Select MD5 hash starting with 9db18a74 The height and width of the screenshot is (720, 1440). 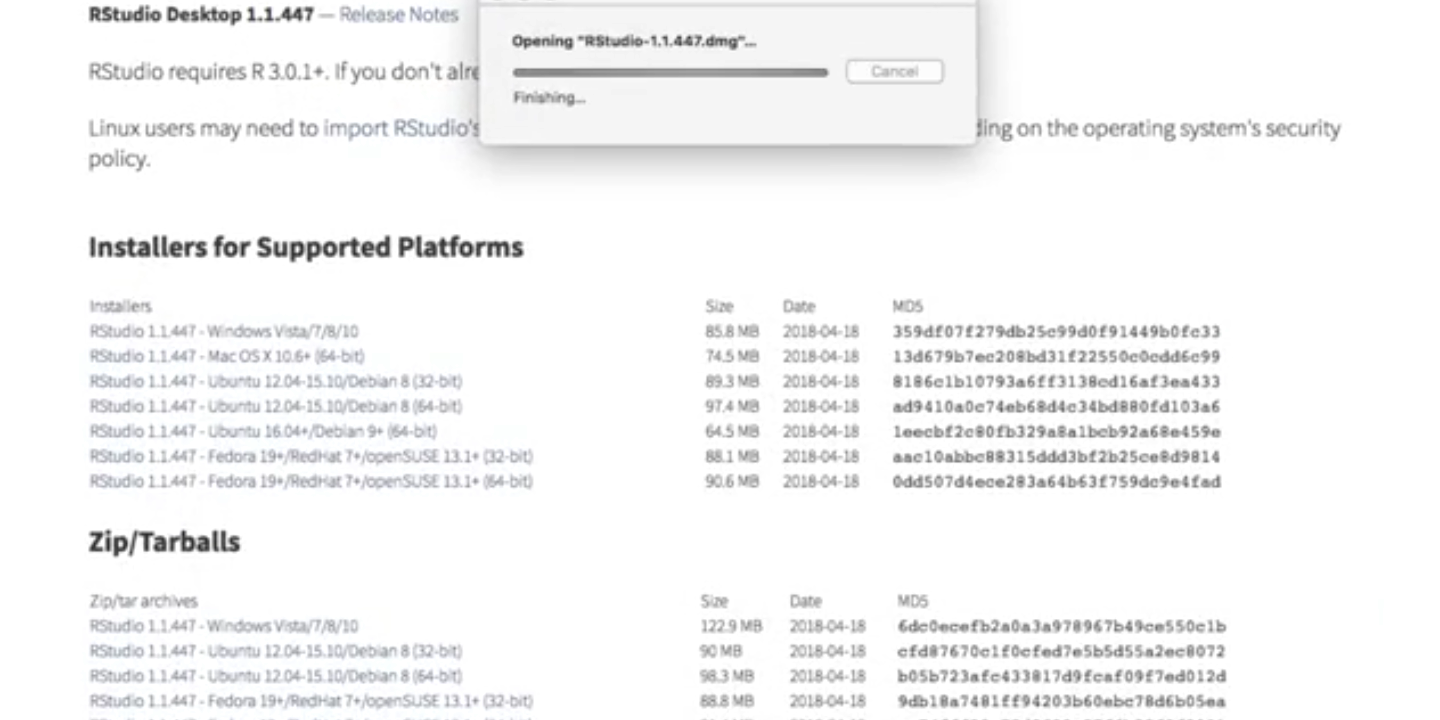(x=1062, y=701)
